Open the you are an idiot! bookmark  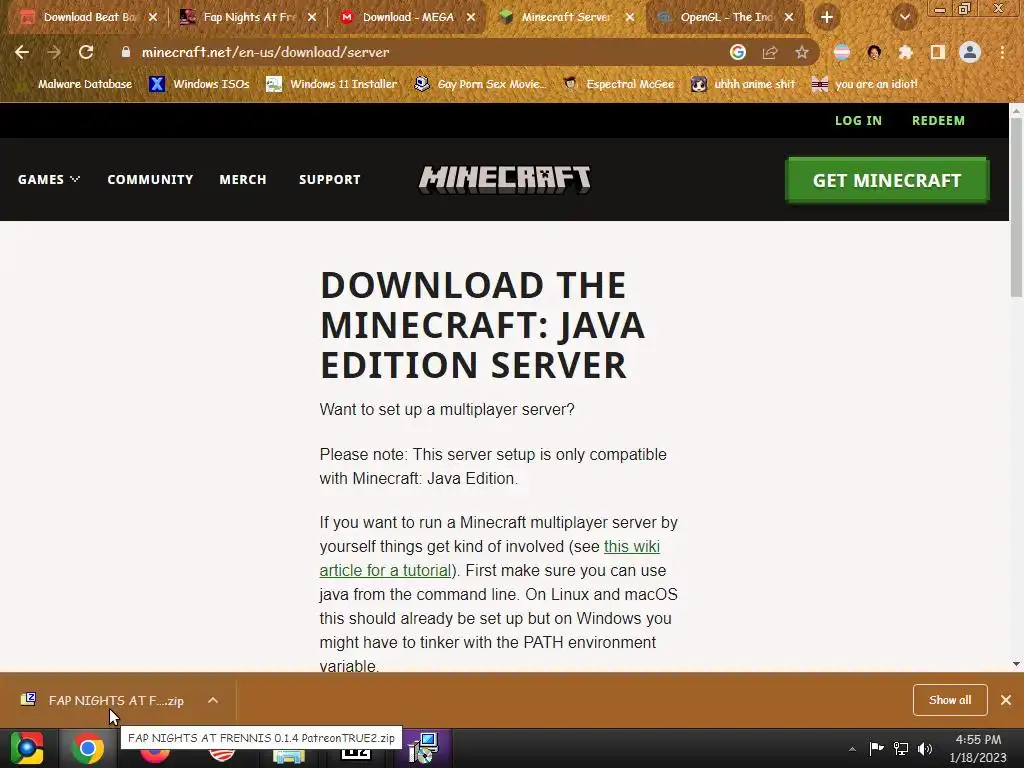(x=864, y=84)
